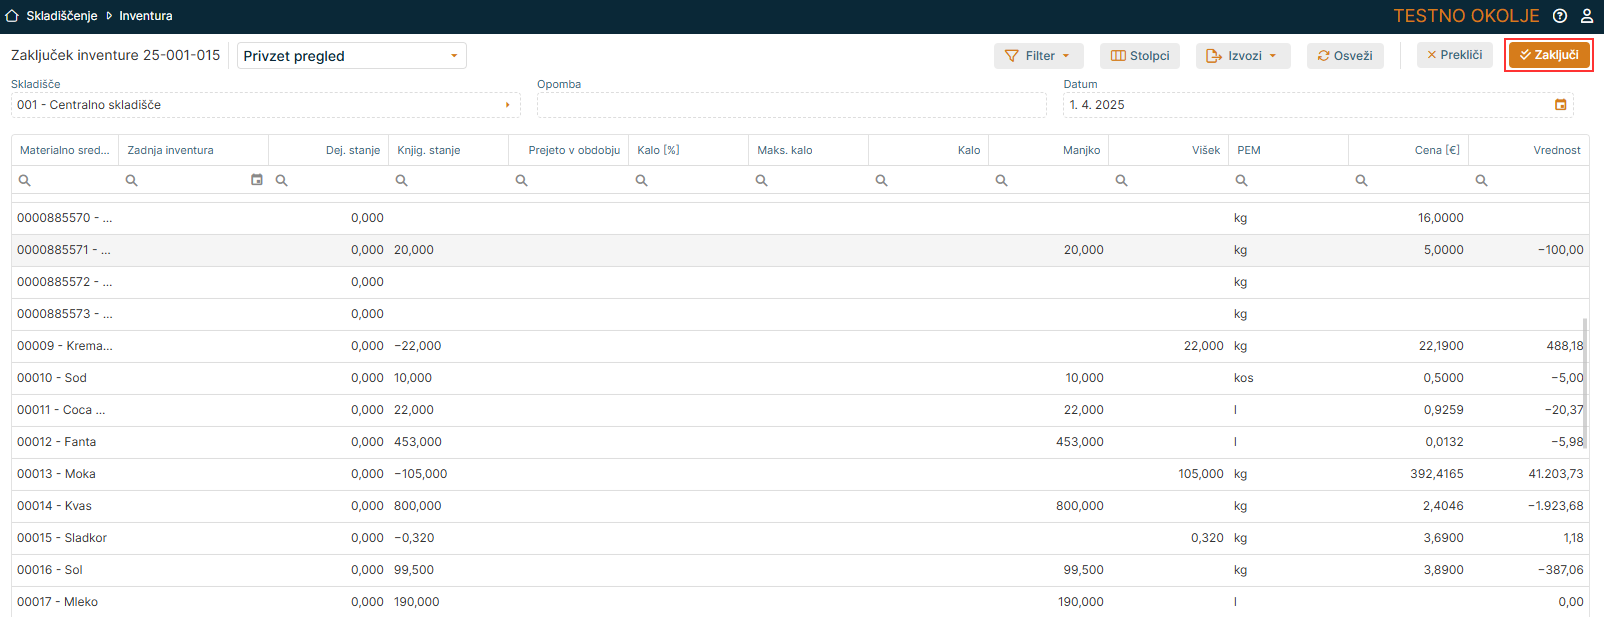Click the Osveži refresh button
Image resolution: width=1604 pixels, height=617 pixels.
coord(1344,56)
